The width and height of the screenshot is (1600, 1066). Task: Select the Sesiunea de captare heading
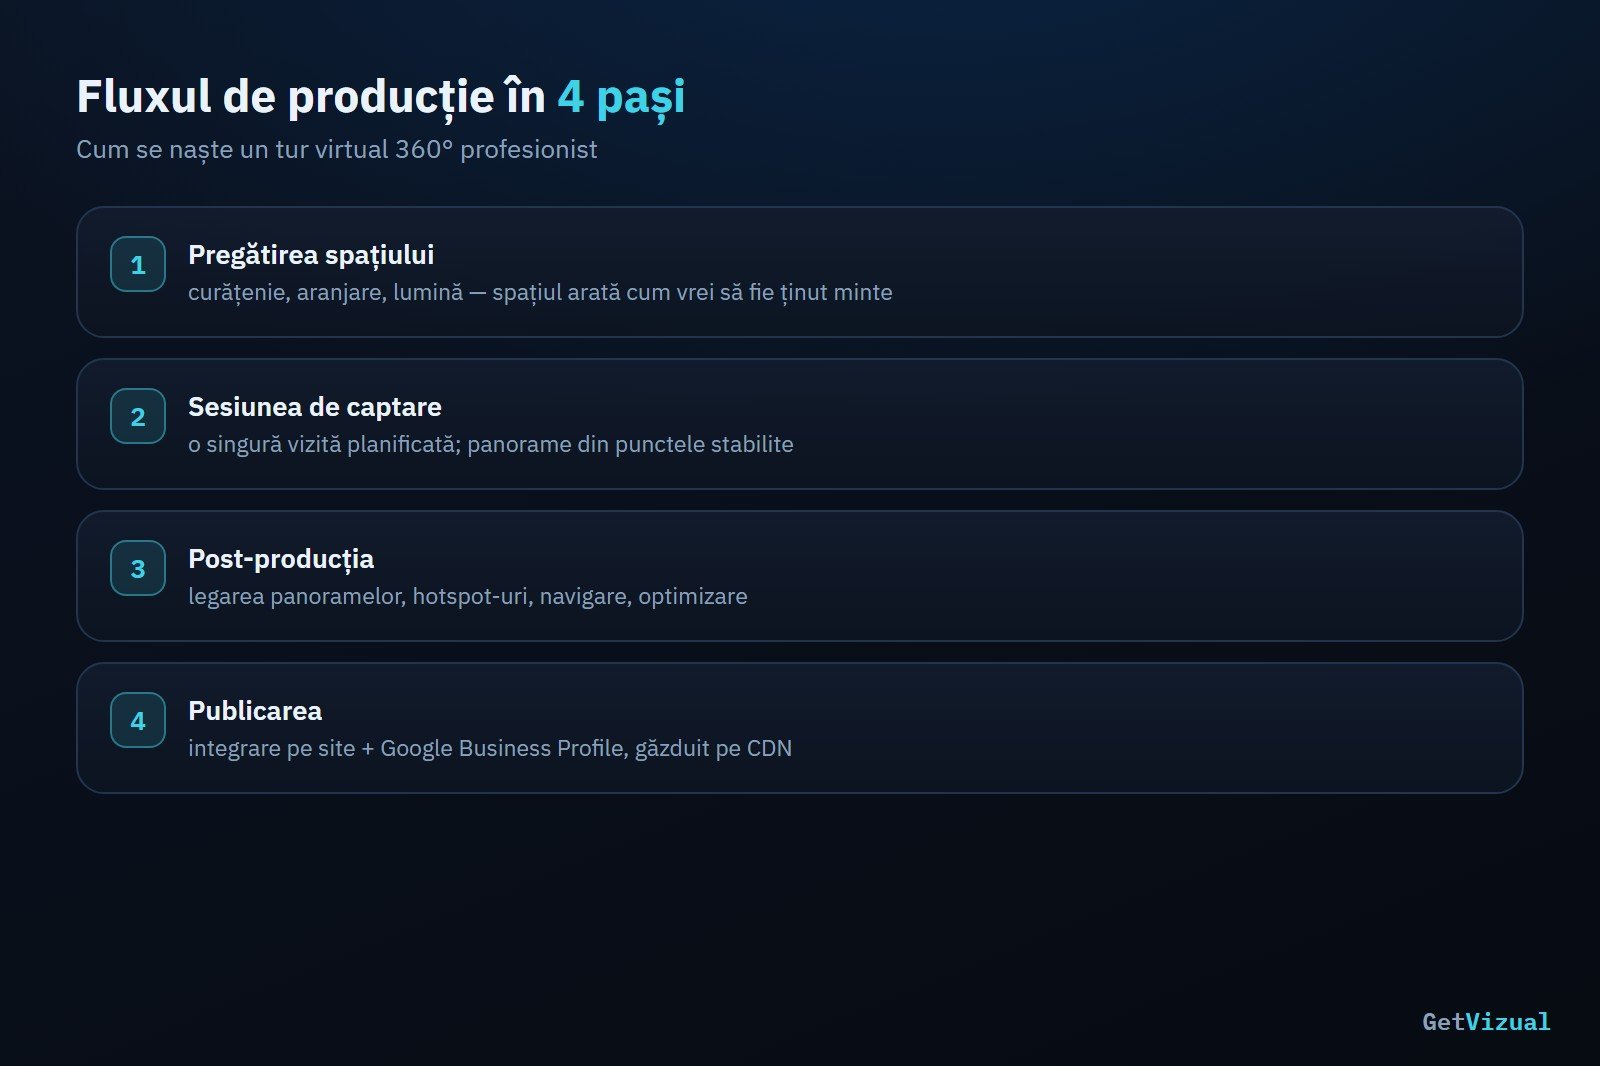(315, 407)
